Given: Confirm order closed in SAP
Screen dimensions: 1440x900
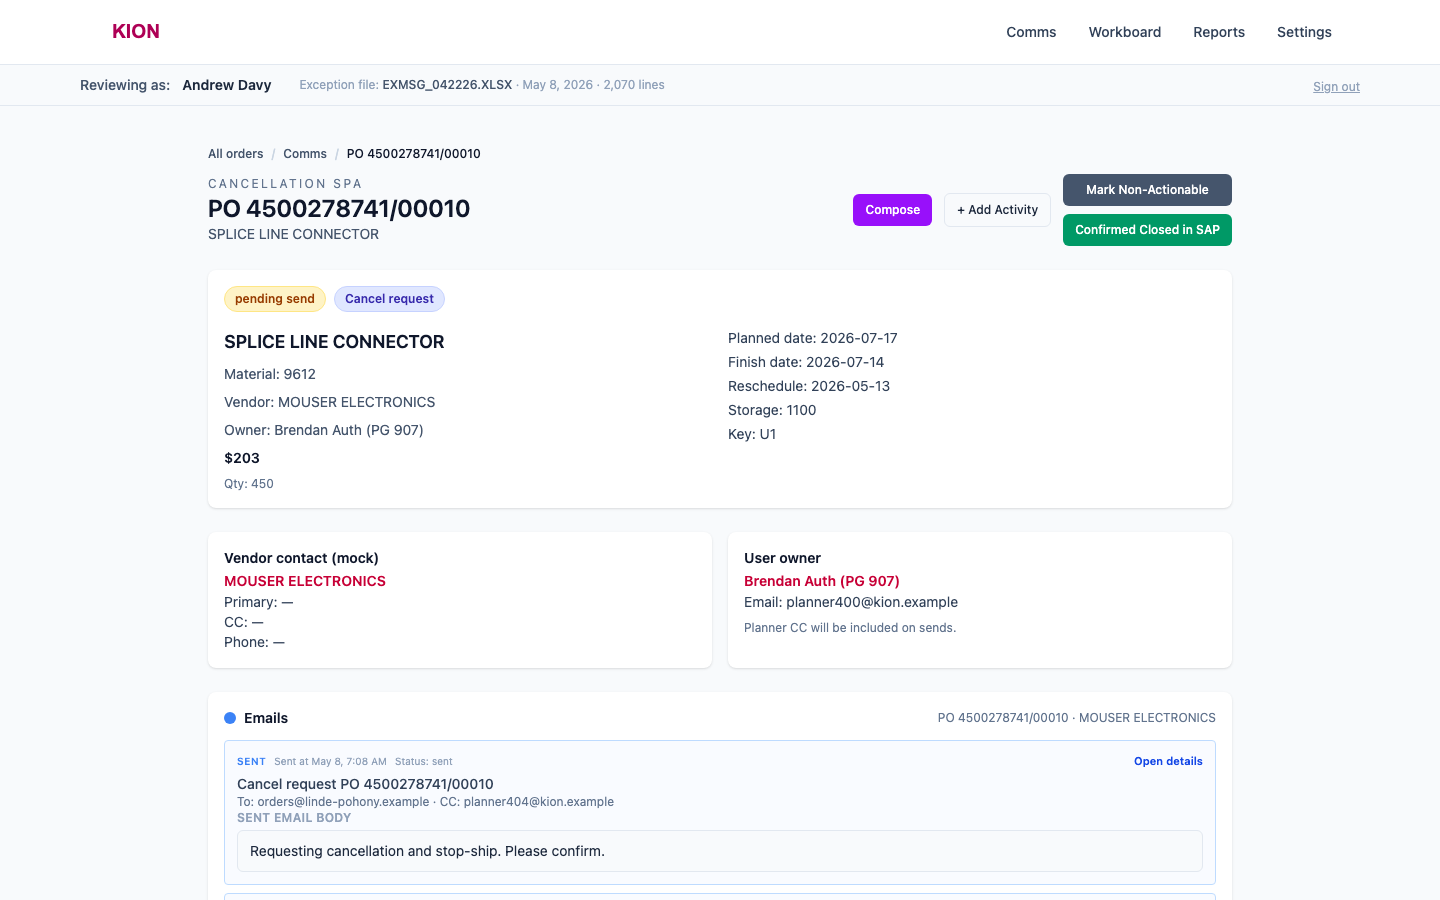Looking at the screenshot, I should tap(1147, 230).
